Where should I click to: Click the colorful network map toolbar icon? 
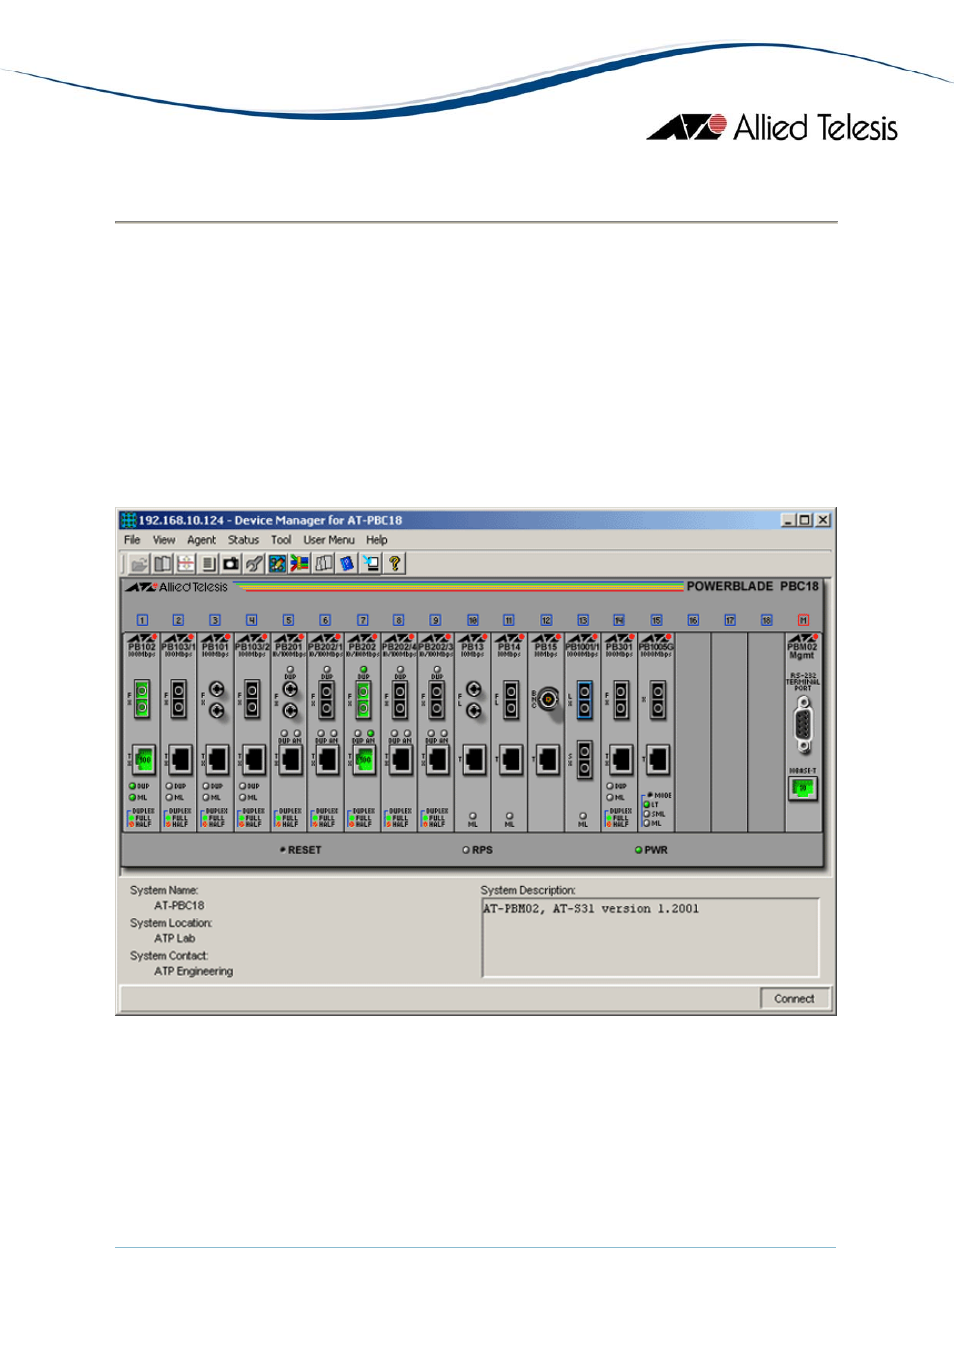pyautogui.click(x=277, y=564)
